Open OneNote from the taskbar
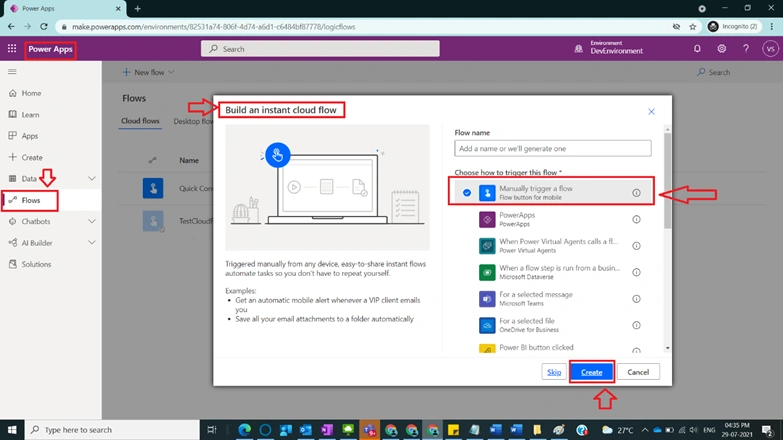 click(327, 430)
